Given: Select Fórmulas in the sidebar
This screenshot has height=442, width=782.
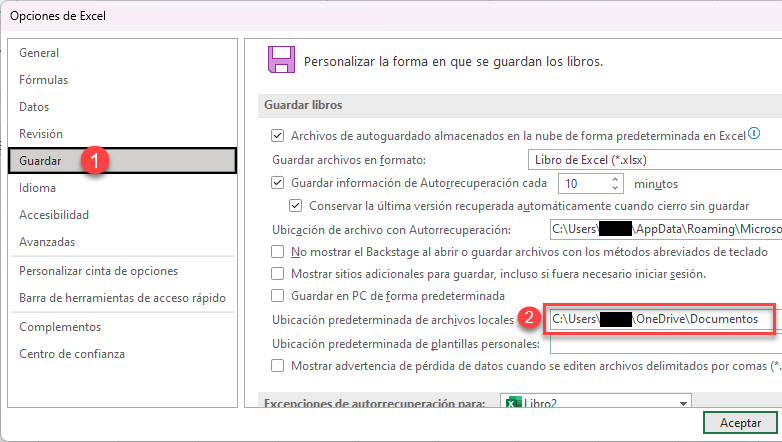Looking at the screenshot, I should pos(43,80).
